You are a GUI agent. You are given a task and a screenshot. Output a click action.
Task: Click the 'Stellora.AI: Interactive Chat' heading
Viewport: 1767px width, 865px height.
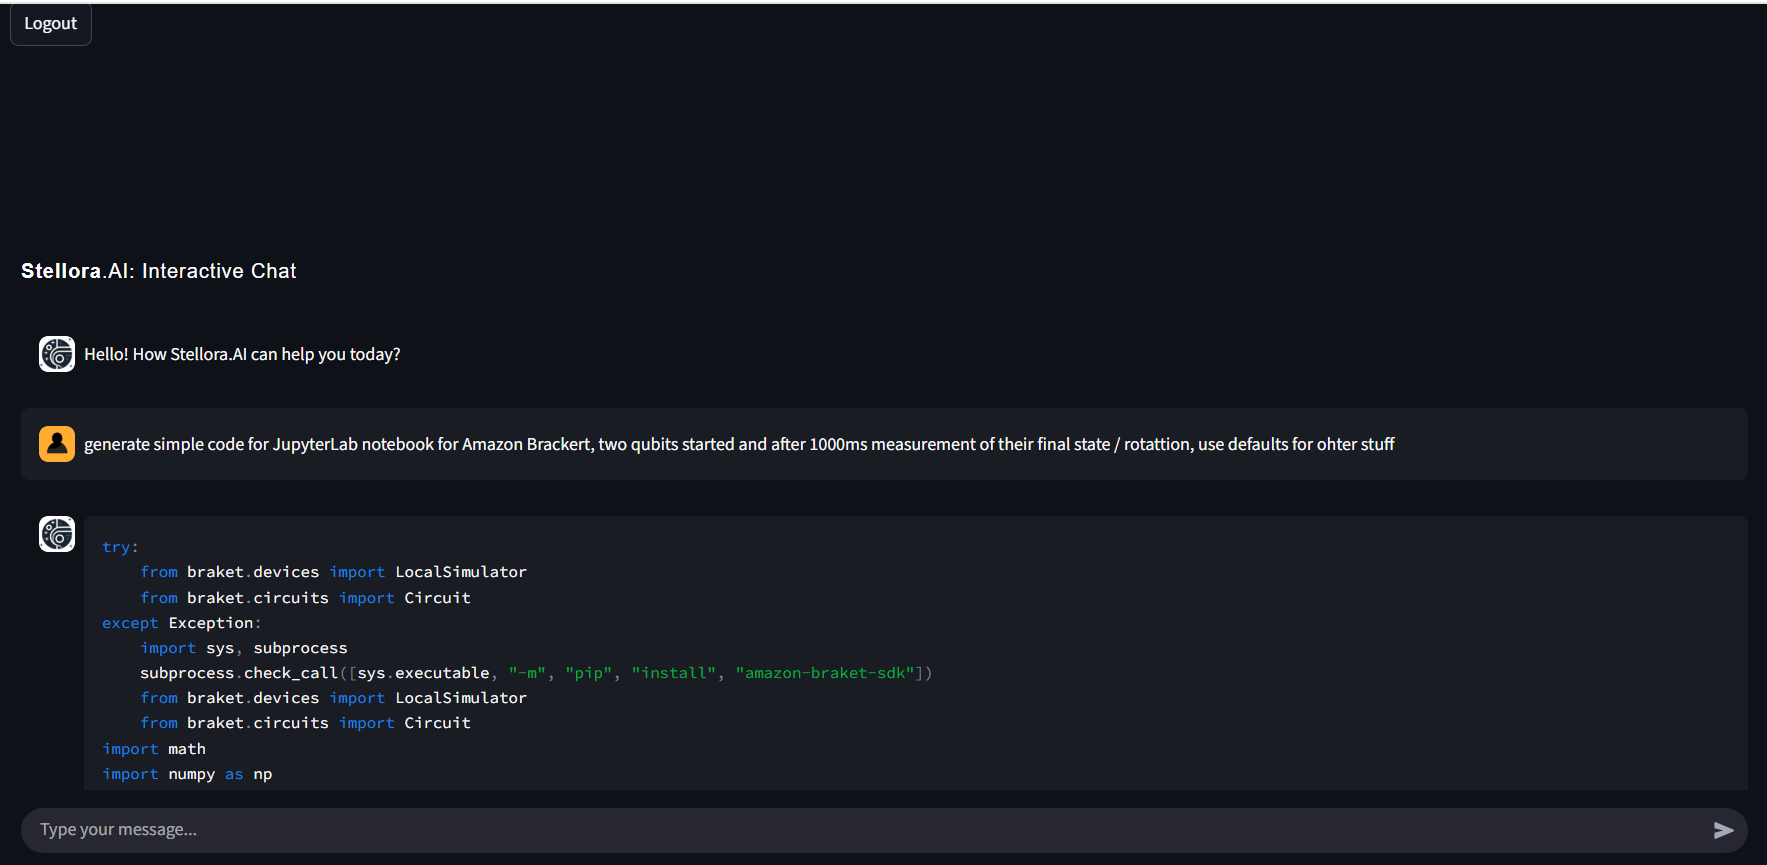tap(159, 271)
